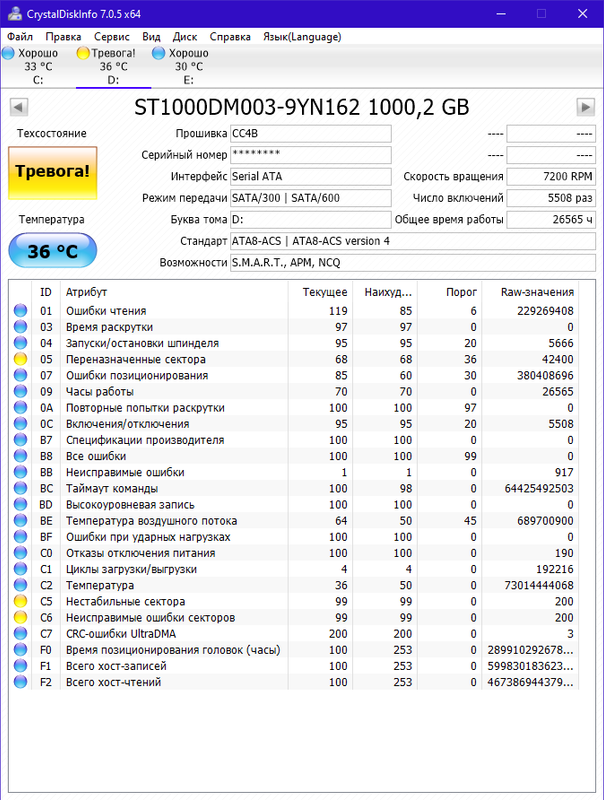Click the Наихуд... column header

click(x=385, y=292)
